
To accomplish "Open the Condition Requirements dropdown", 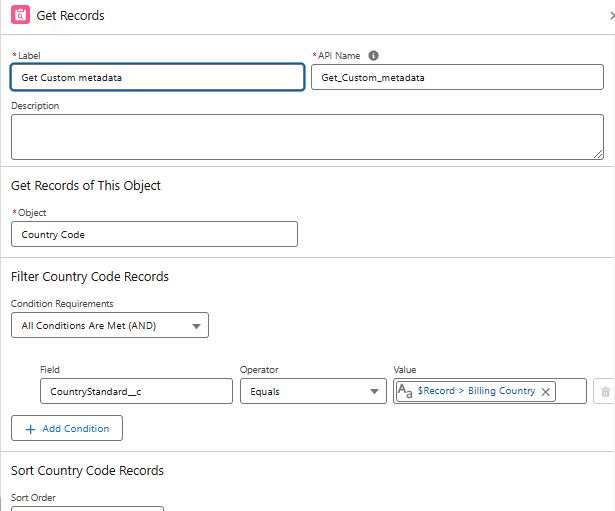I will pos(110,325).
